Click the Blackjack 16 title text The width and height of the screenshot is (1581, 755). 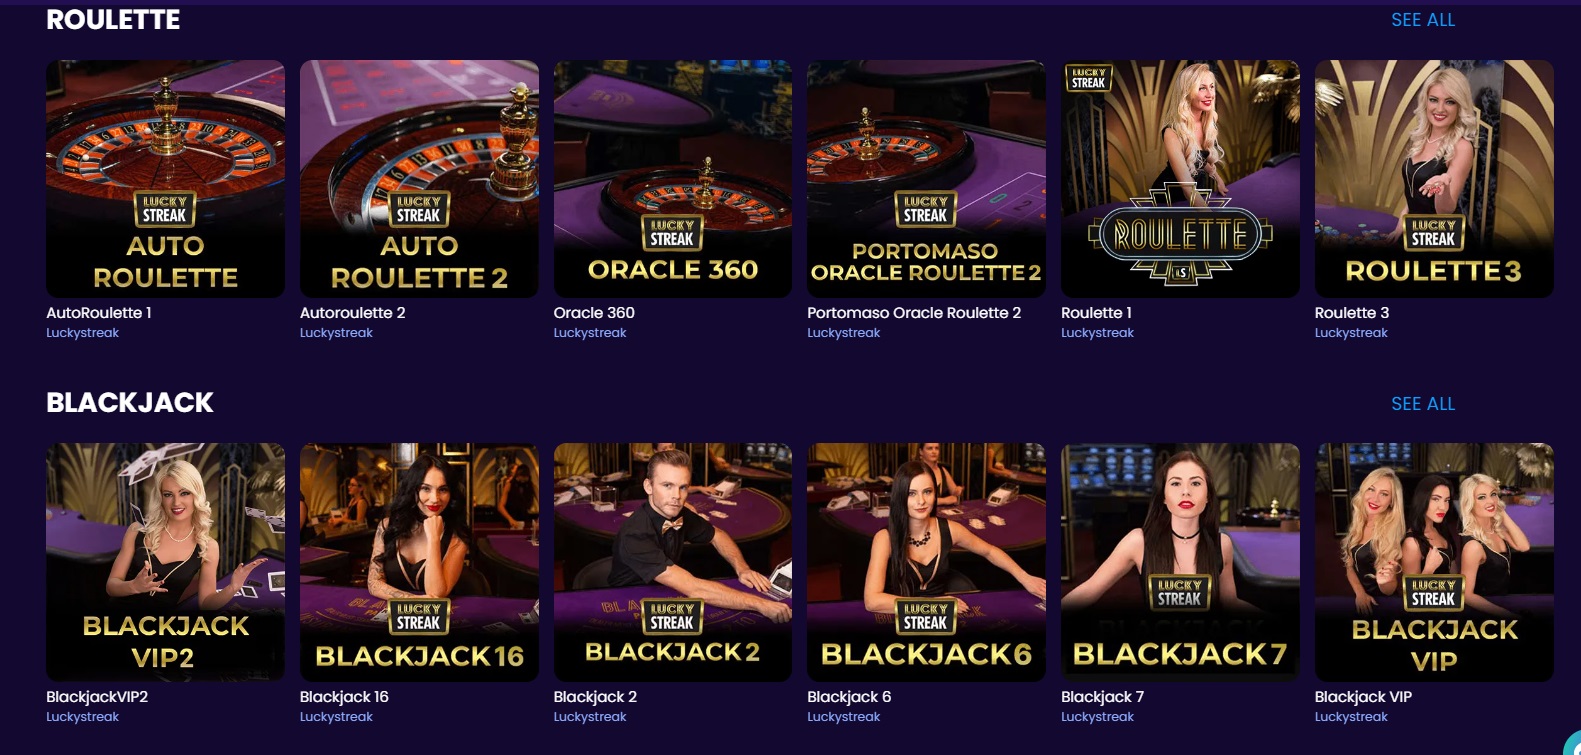(x=344, y=697)
